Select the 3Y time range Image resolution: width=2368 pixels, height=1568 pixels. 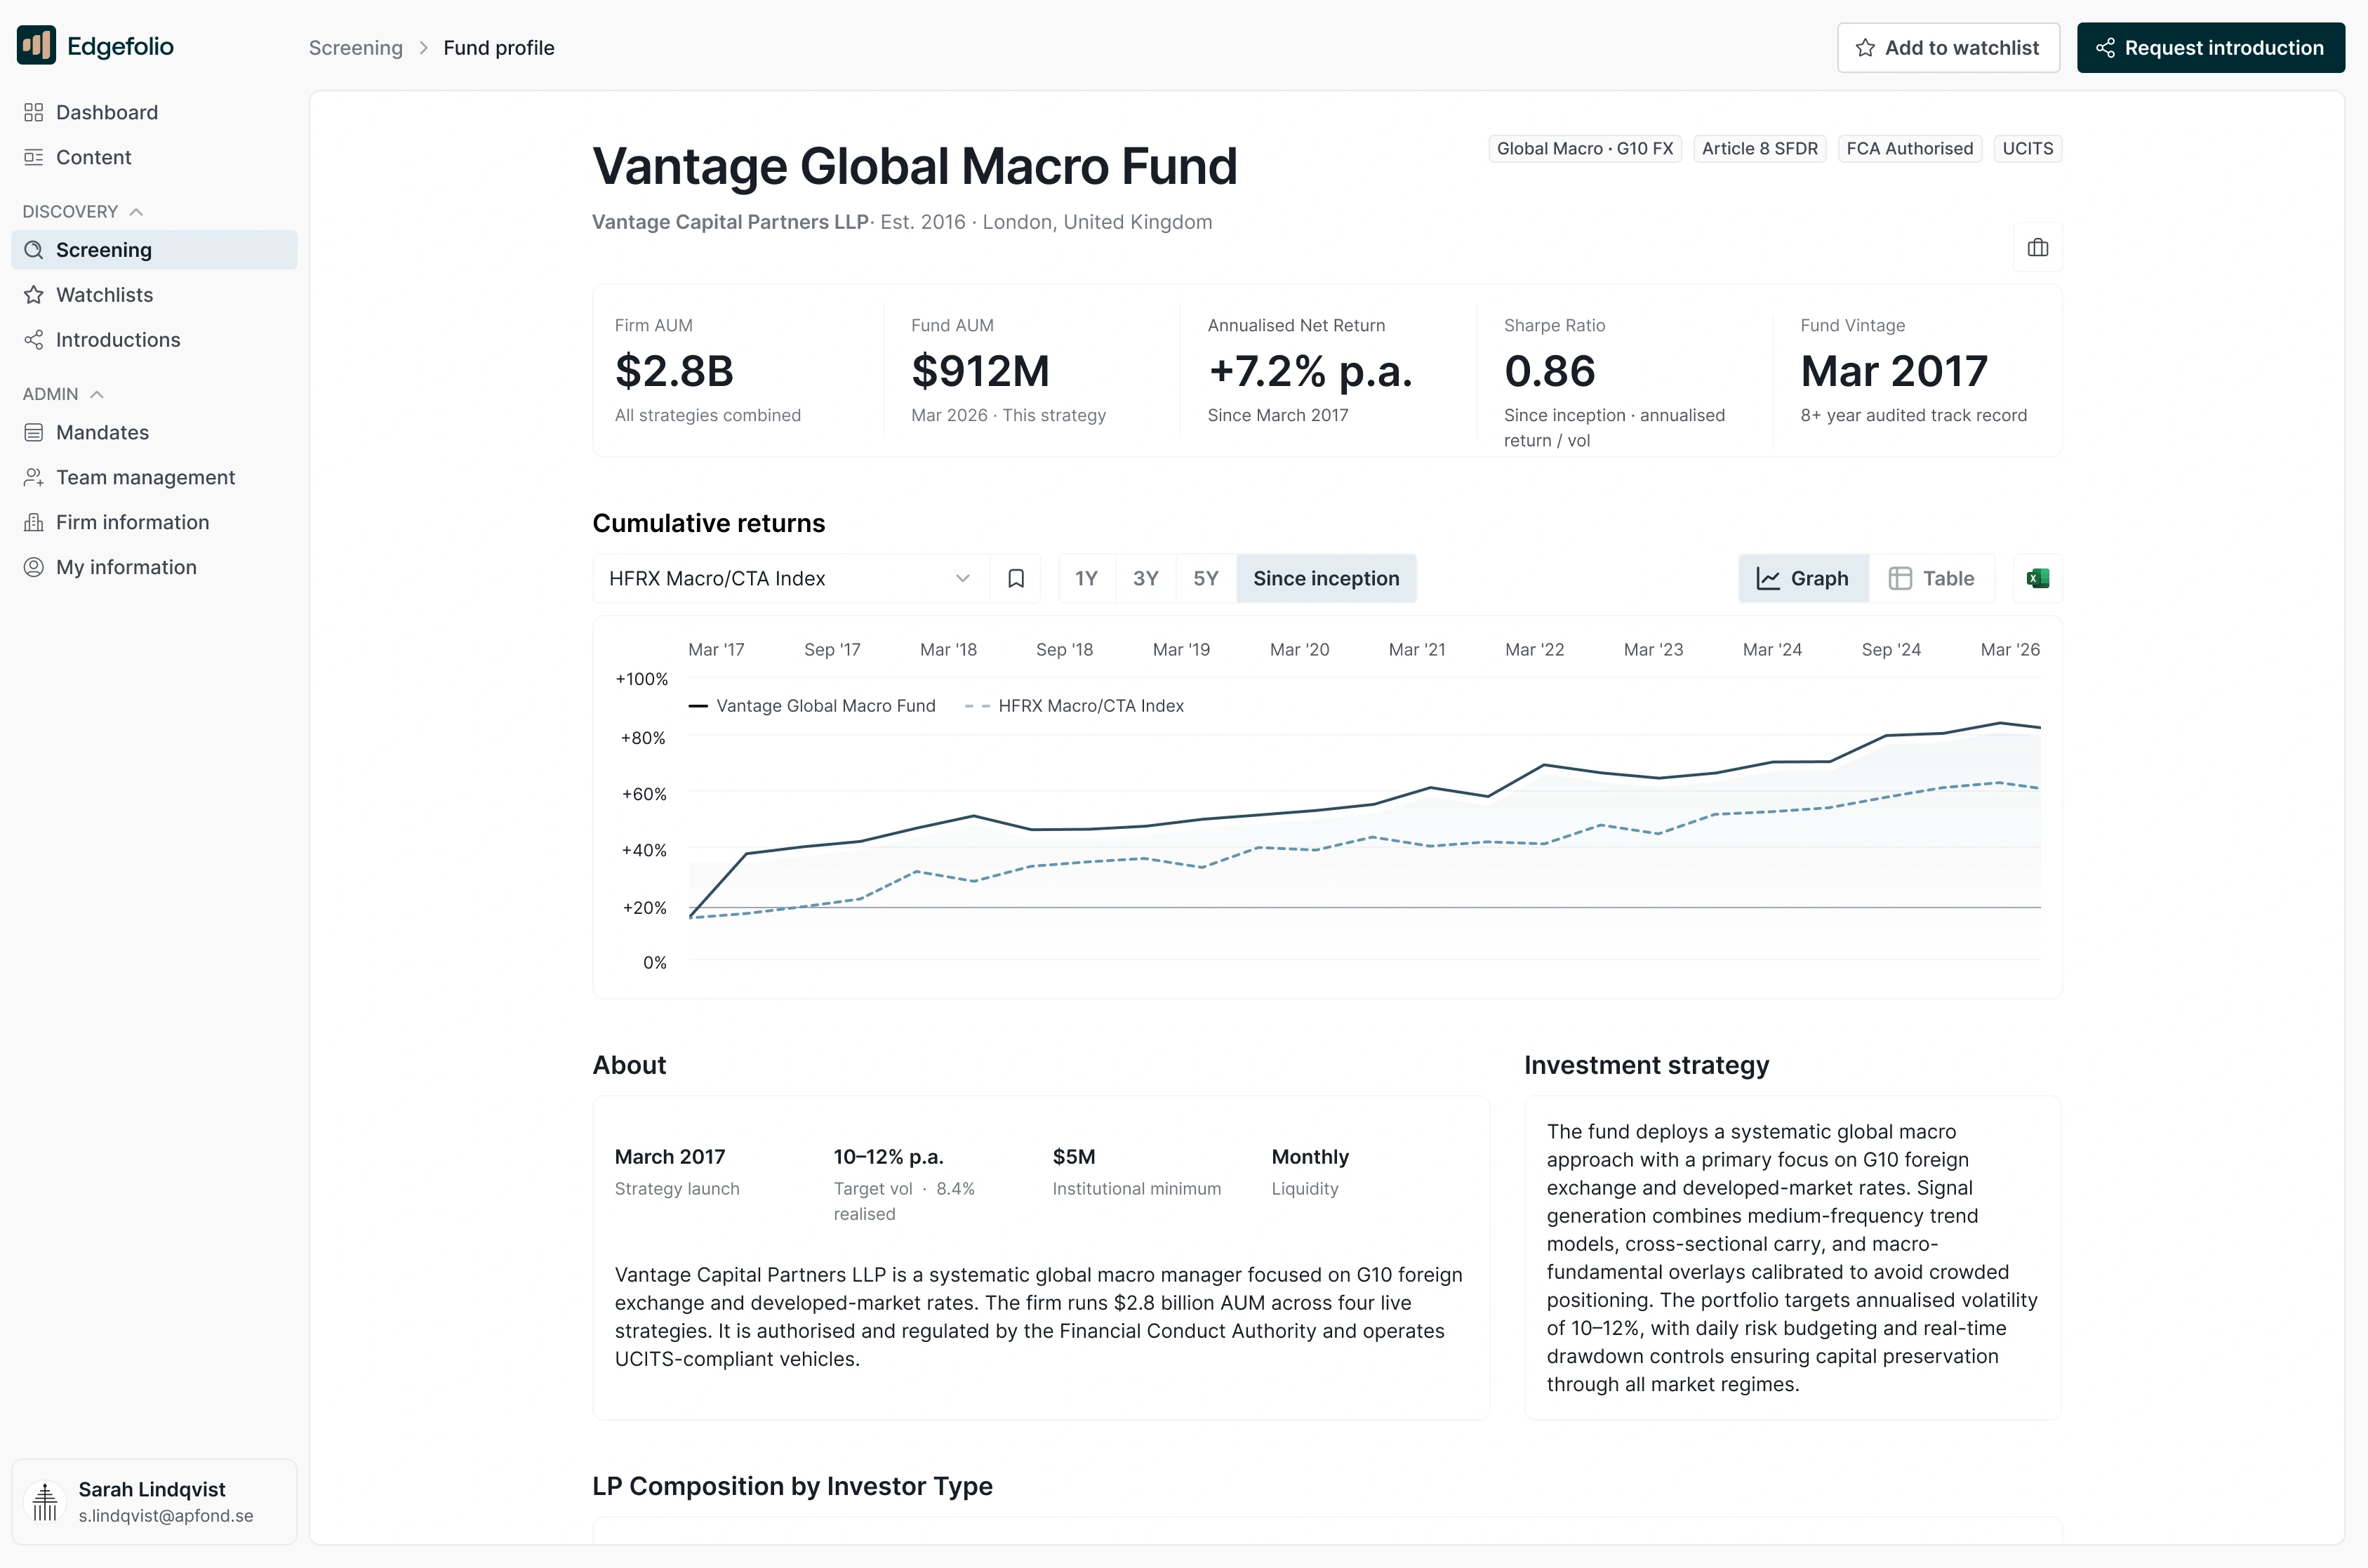(x=1146, y=578)
